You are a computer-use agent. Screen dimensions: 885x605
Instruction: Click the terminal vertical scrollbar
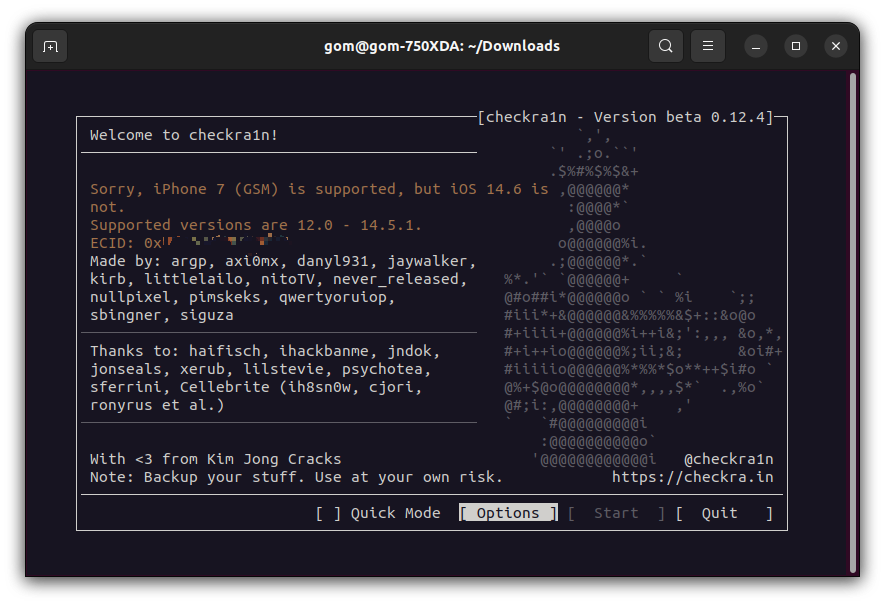click(x=853, y=323)
